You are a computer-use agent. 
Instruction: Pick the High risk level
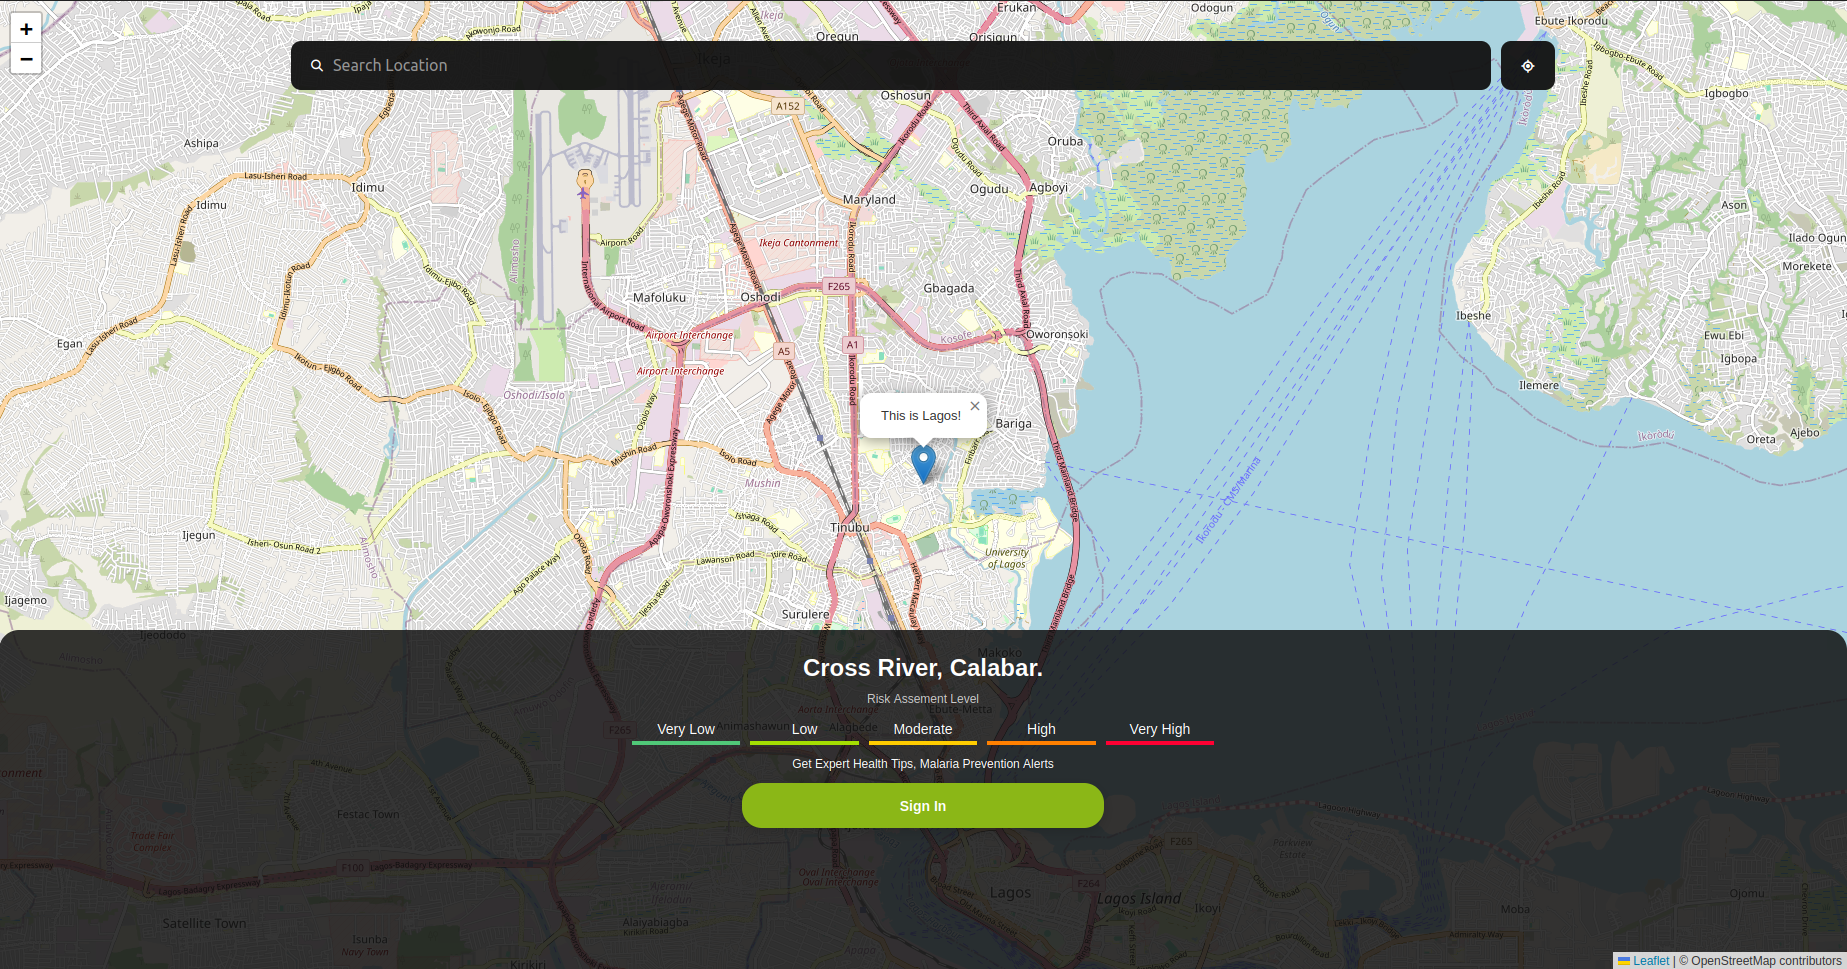(1041, 730)
